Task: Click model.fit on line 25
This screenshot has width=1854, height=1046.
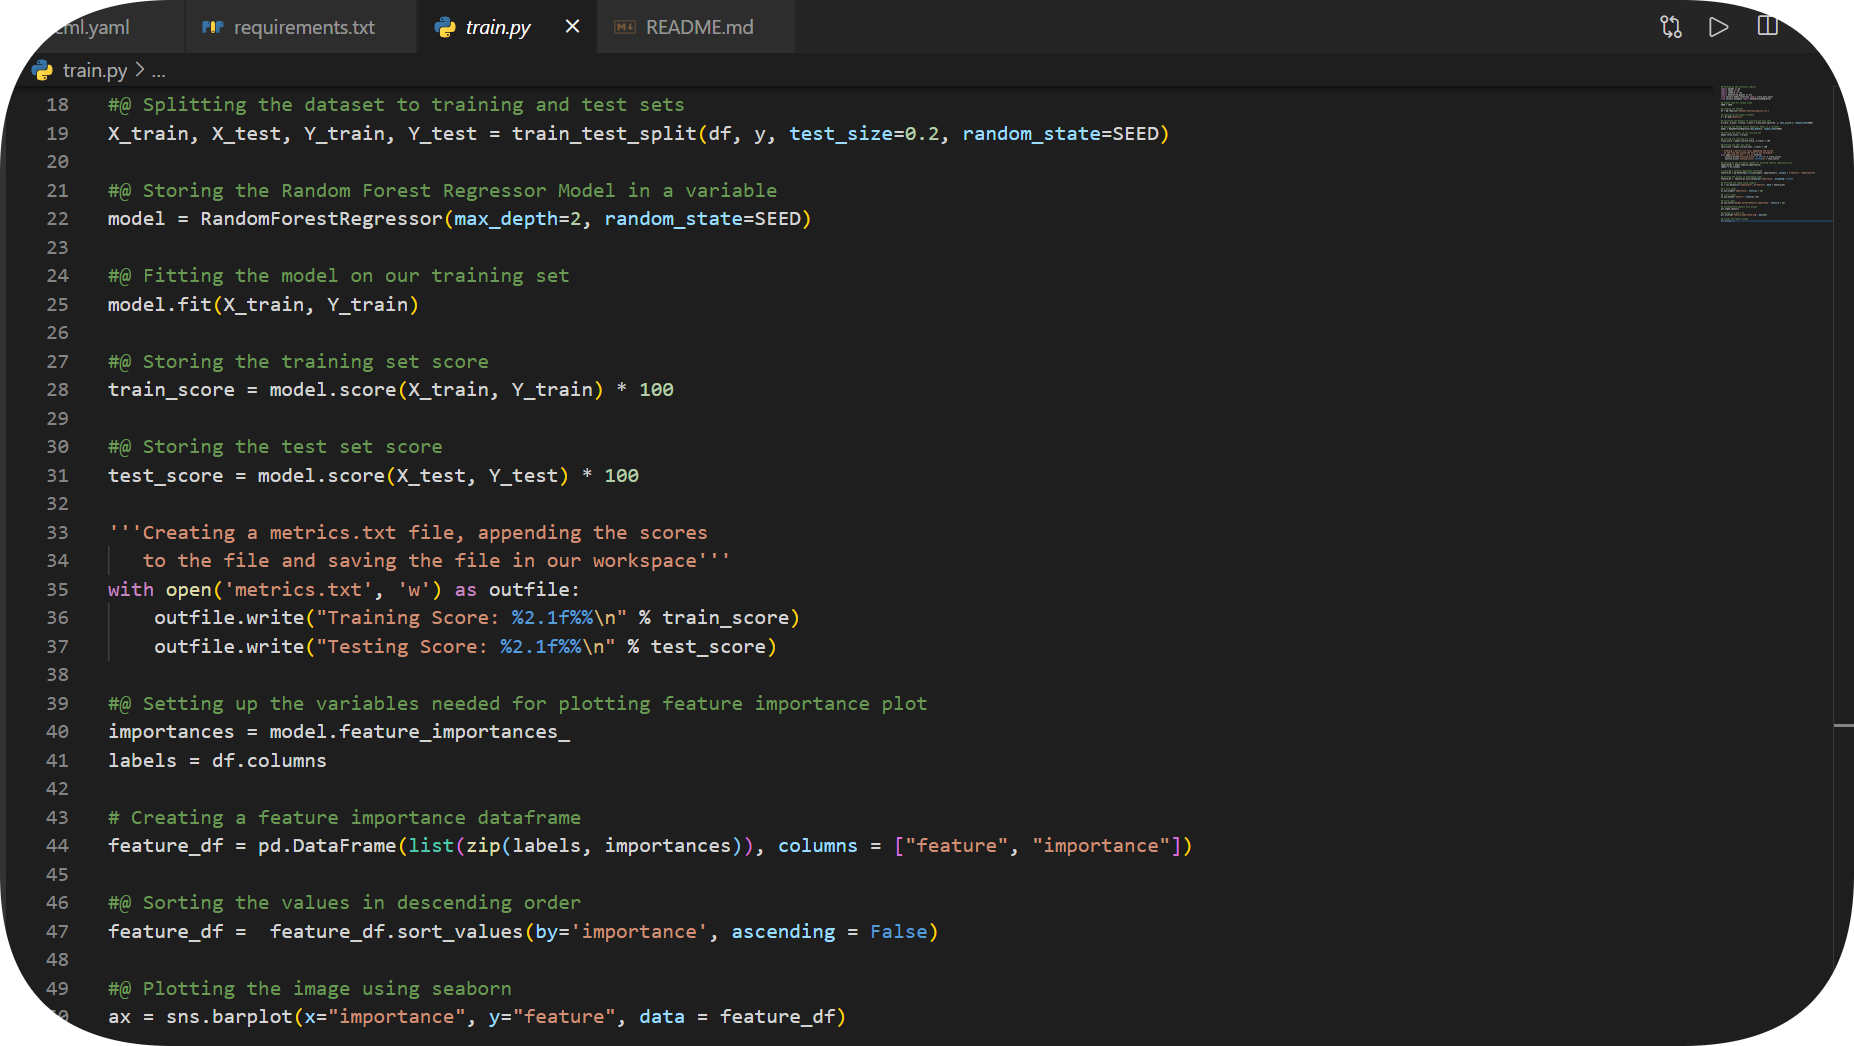Action: 160,304
